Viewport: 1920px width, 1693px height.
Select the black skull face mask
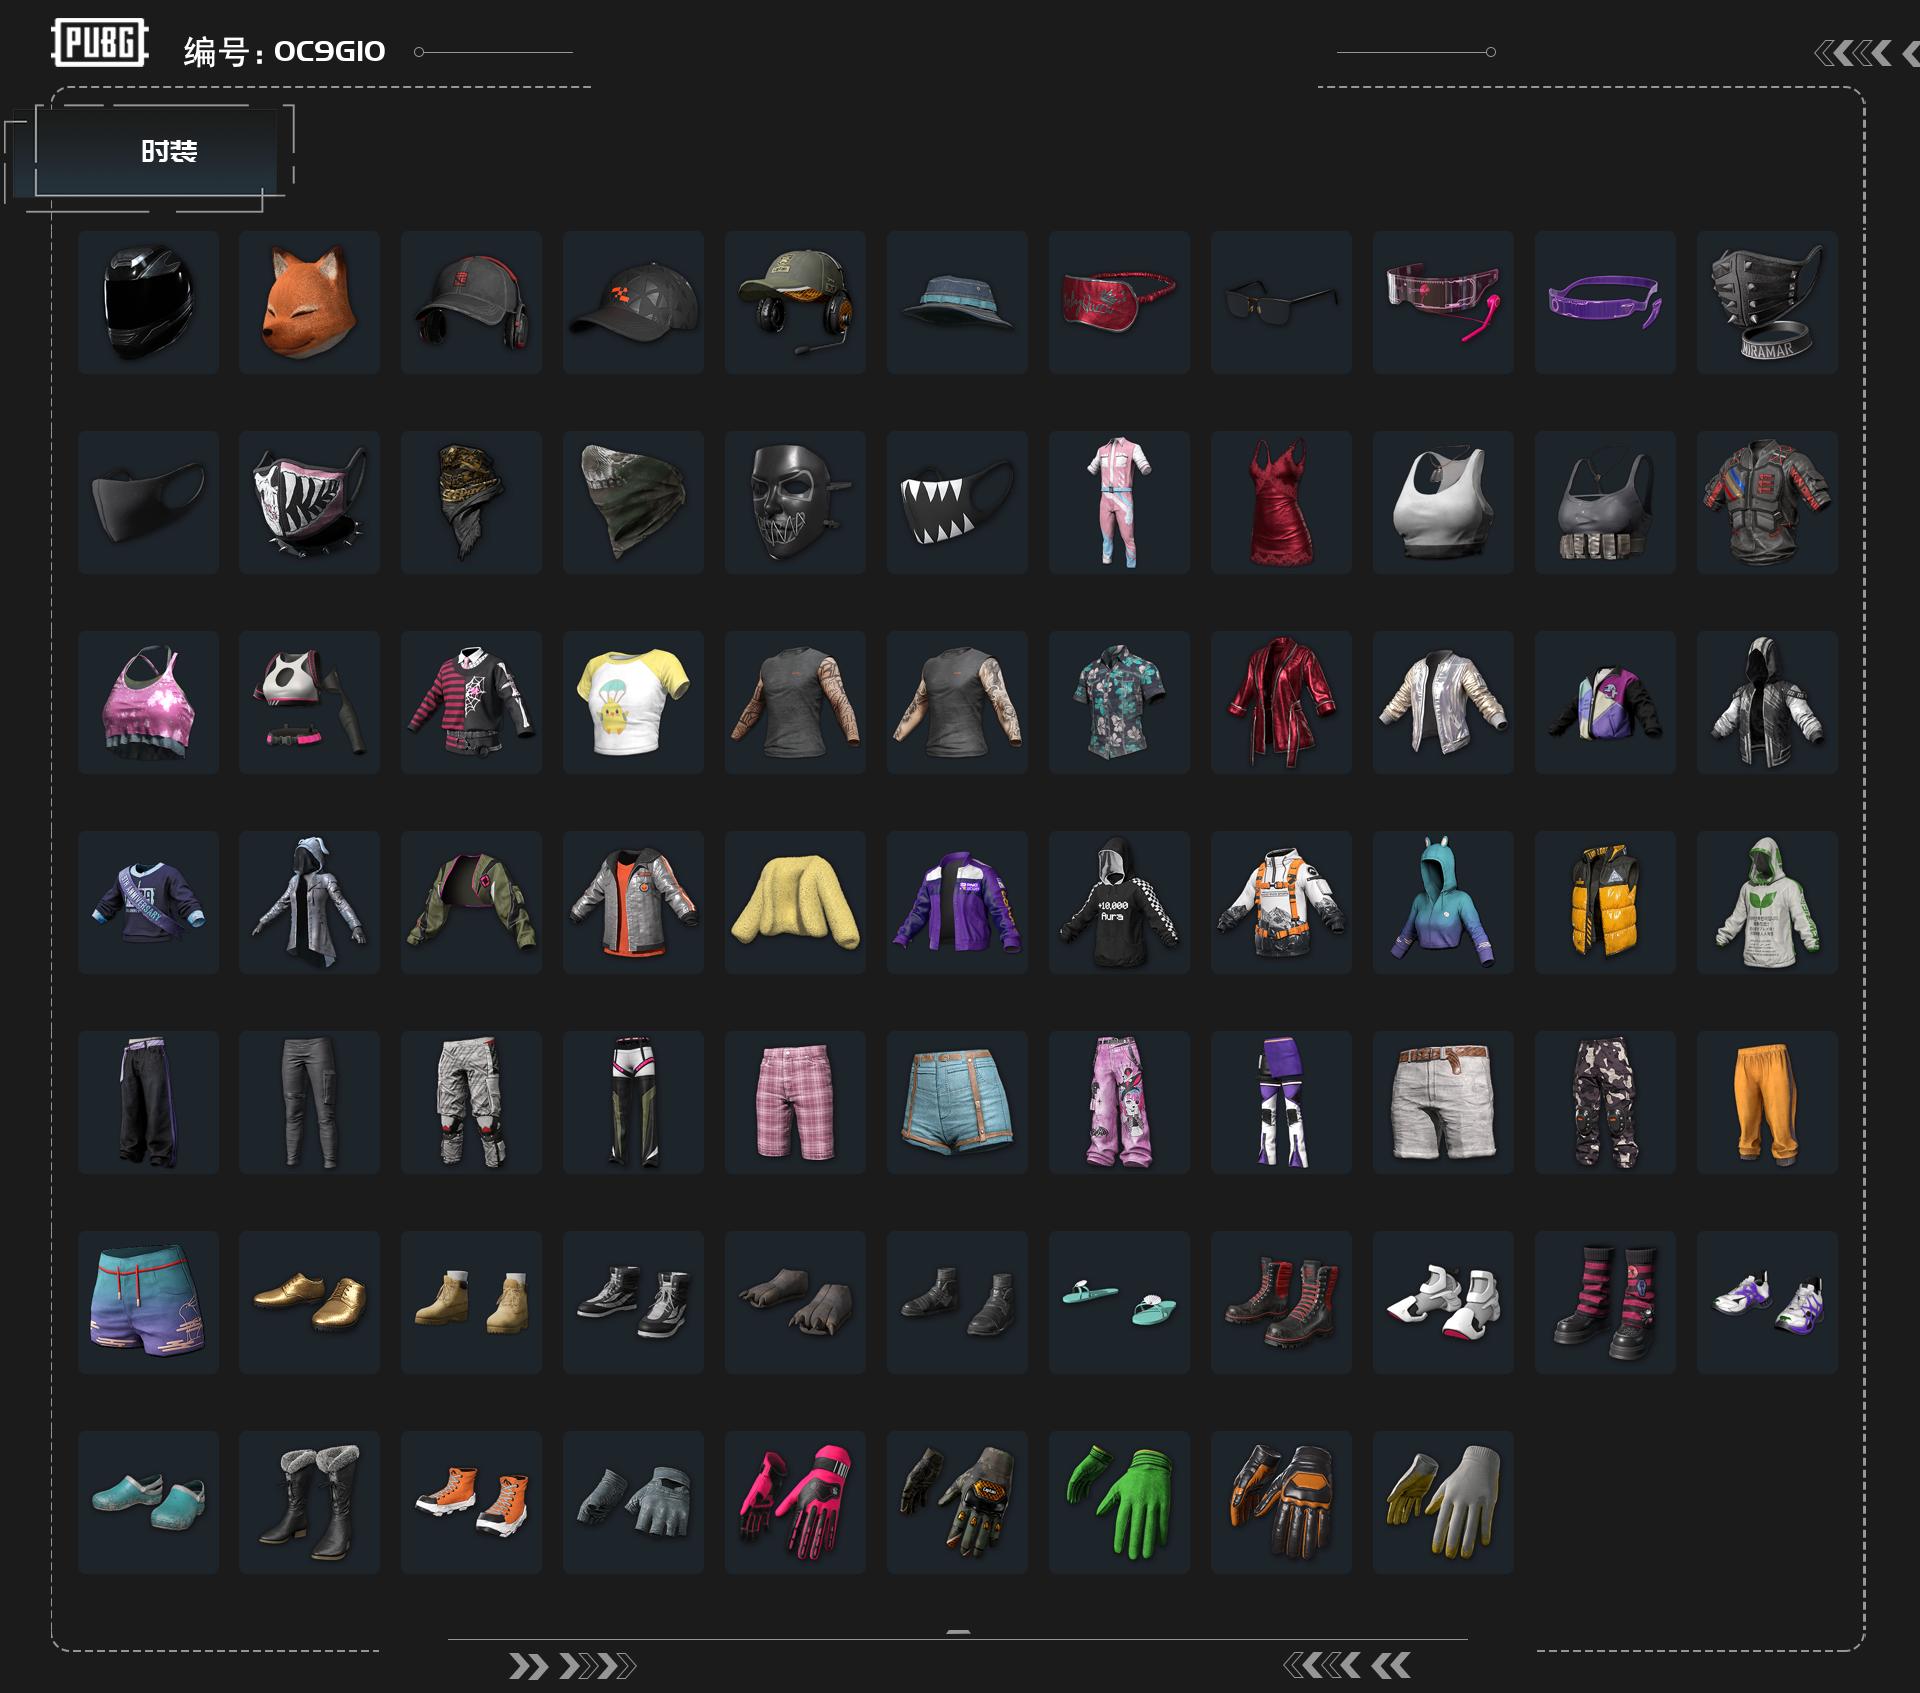[795, 502]
